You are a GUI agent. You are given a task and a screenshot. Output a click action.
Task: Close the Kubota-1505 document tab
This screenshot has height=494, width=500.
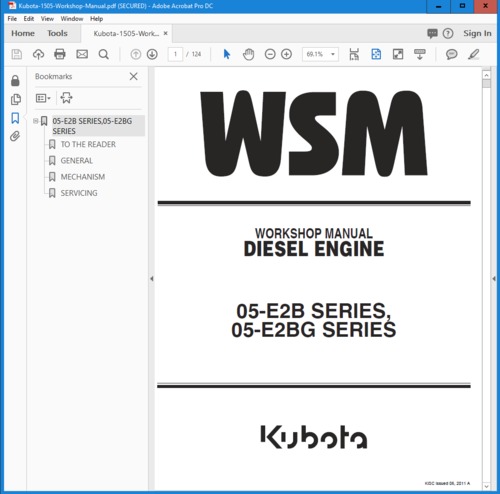tap(165, 33)
